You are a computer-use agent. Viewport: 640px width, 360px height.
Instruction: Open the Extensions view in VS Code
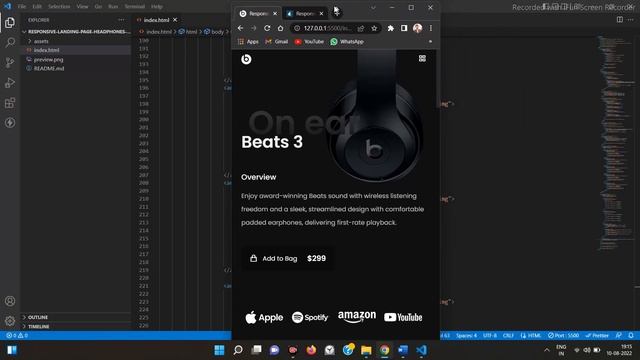pyautogui.click(x=10, y=102)
